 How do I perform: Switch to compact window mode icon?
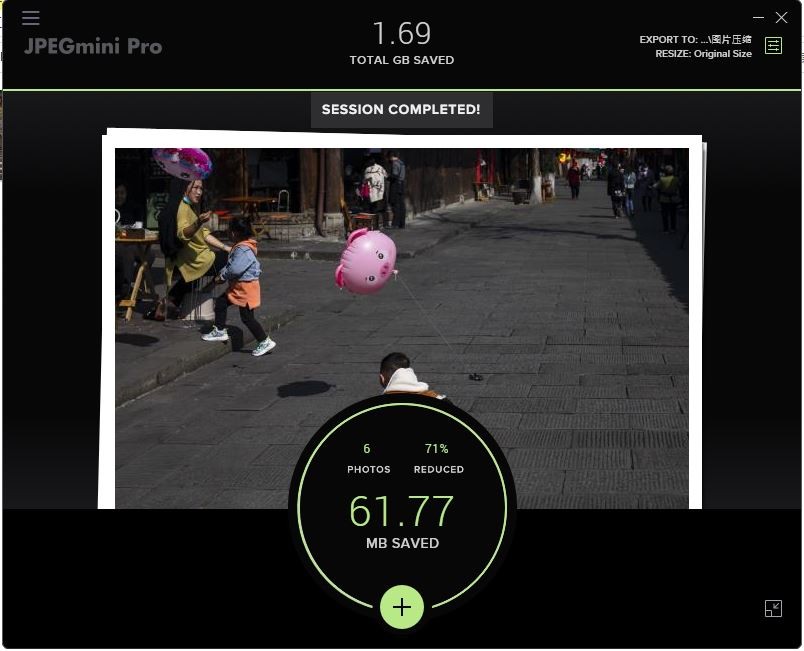(773, 608)
